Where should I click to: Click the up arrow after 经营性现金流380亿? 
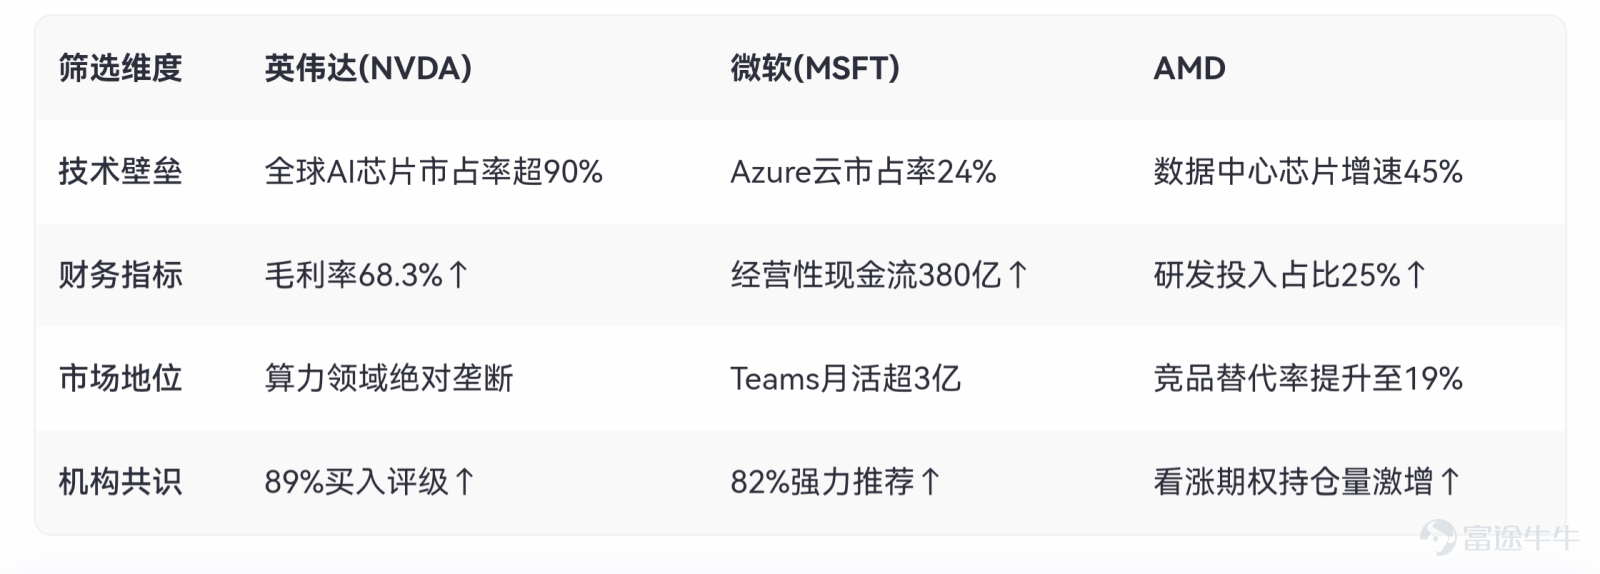coord(1017,275)
